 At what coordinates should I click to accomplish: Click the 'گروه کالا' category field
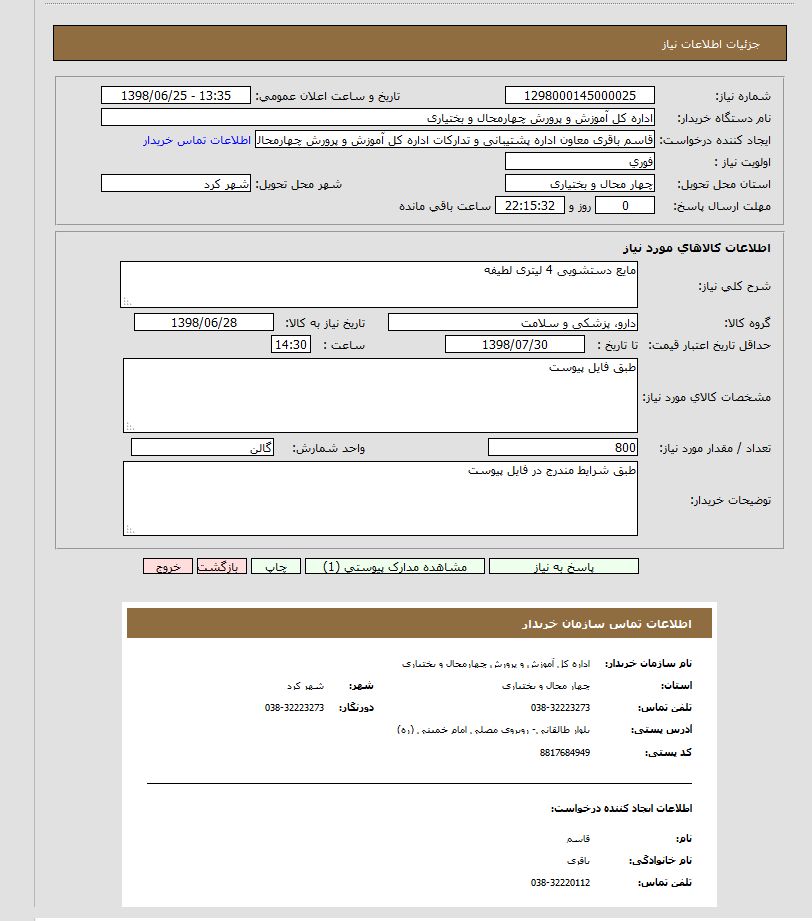[513, 323]
